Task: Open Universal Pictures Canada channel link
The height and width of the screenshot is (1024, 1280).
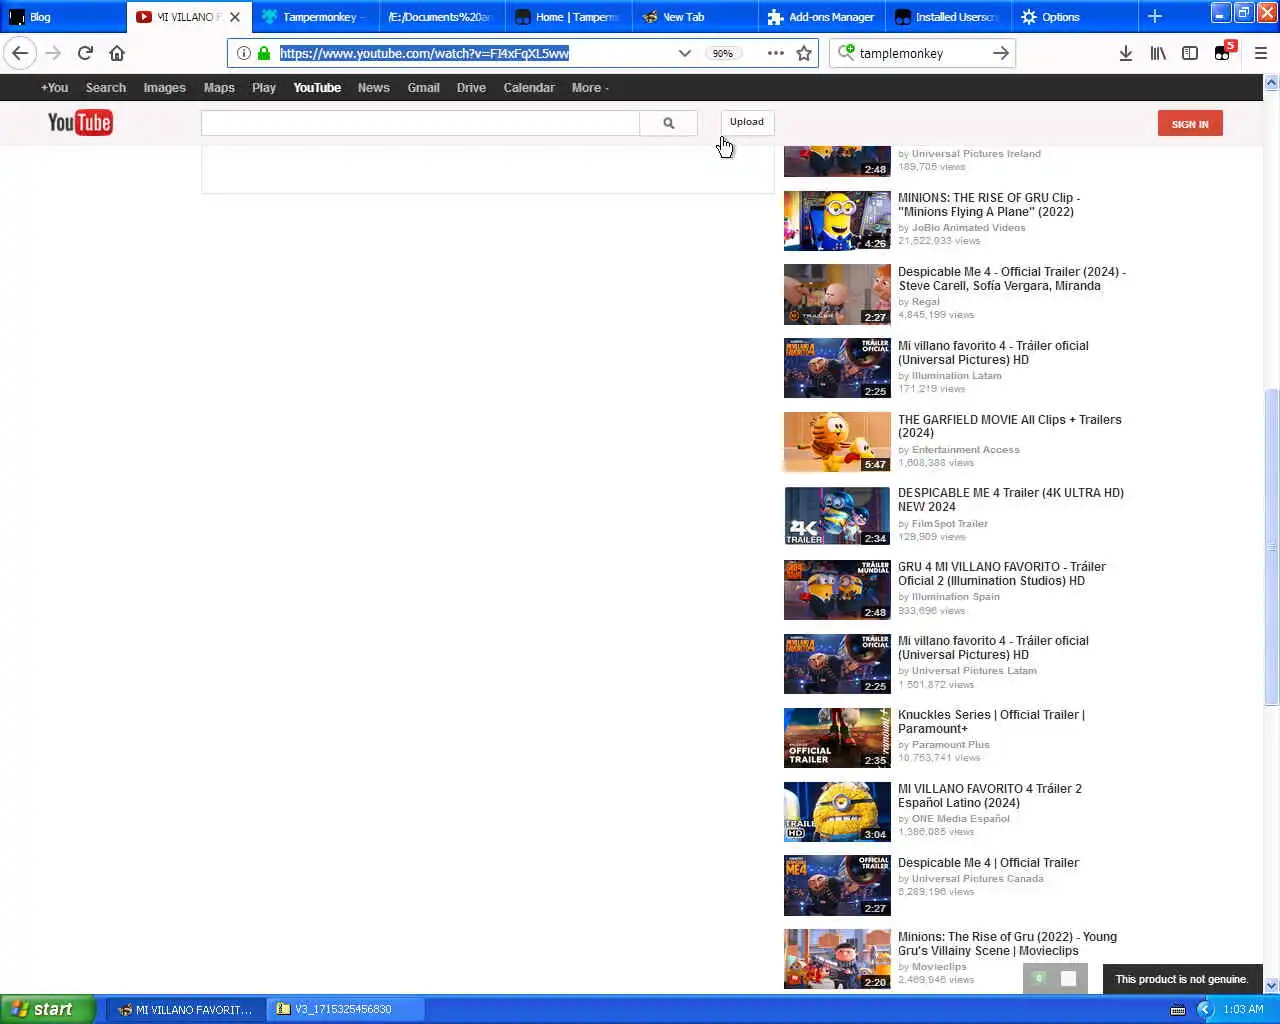Action: [x=977, y=879]
